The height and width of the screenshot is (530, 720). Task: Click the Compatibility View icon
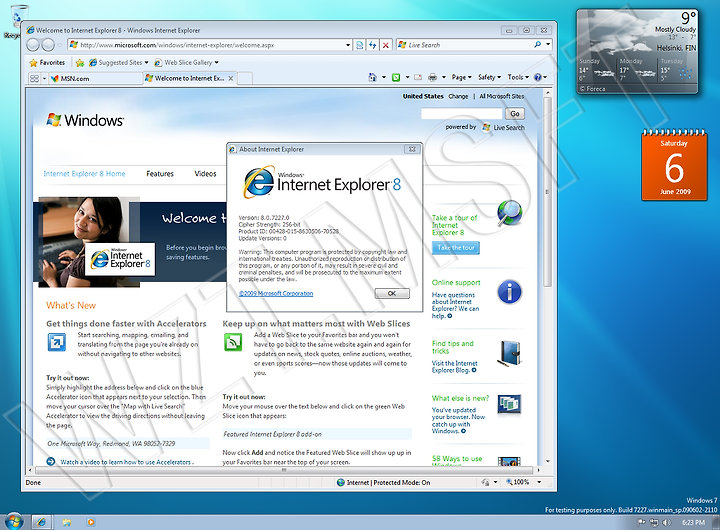pyautogui.click(x=360, y=45)
